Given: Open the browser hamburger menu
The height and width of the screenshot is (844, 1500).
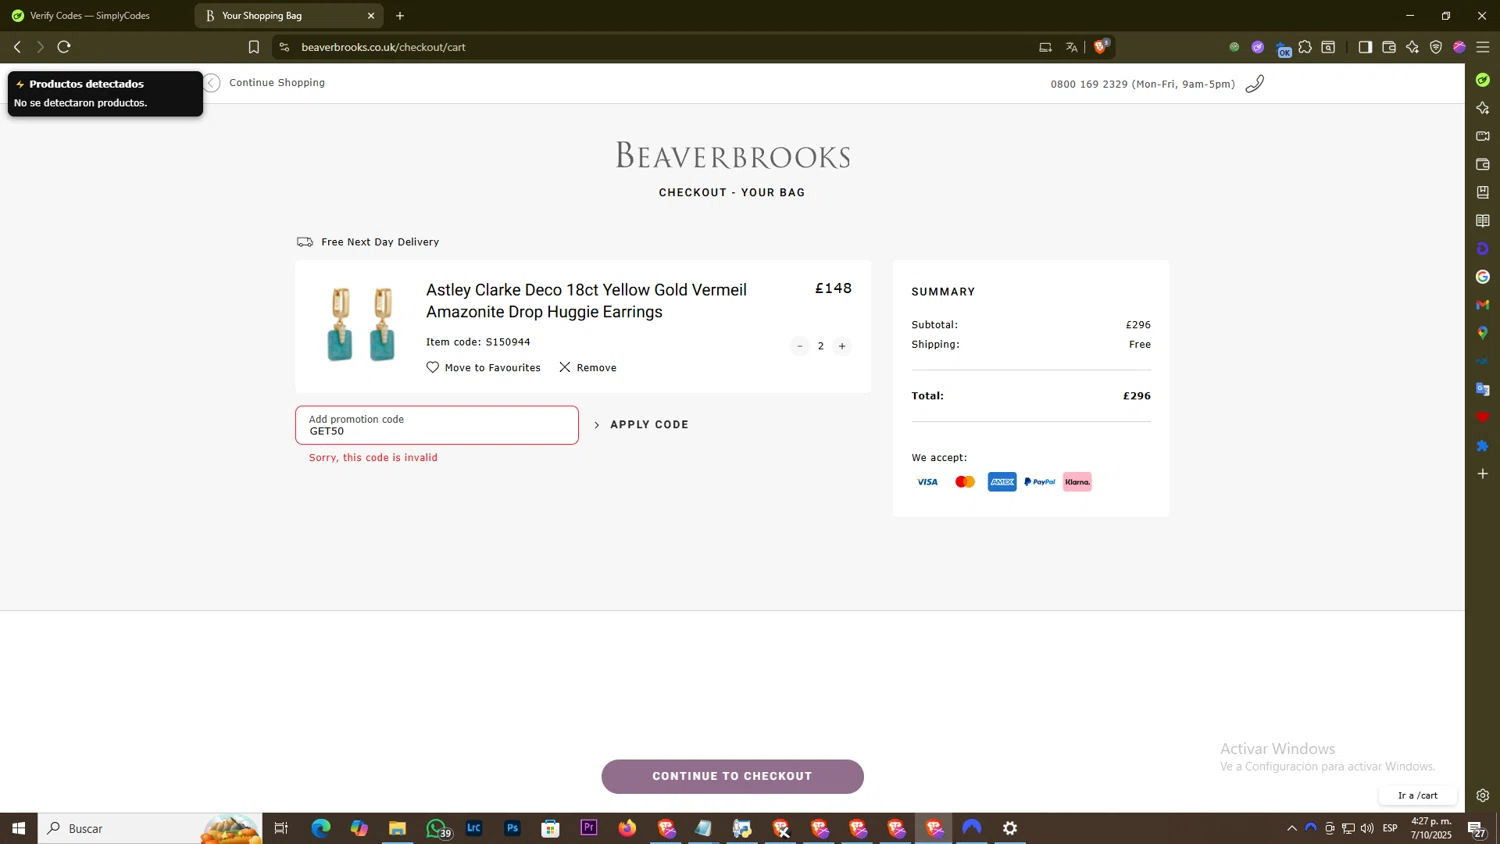Looking at the screenshot, I should pos(1483,47).
